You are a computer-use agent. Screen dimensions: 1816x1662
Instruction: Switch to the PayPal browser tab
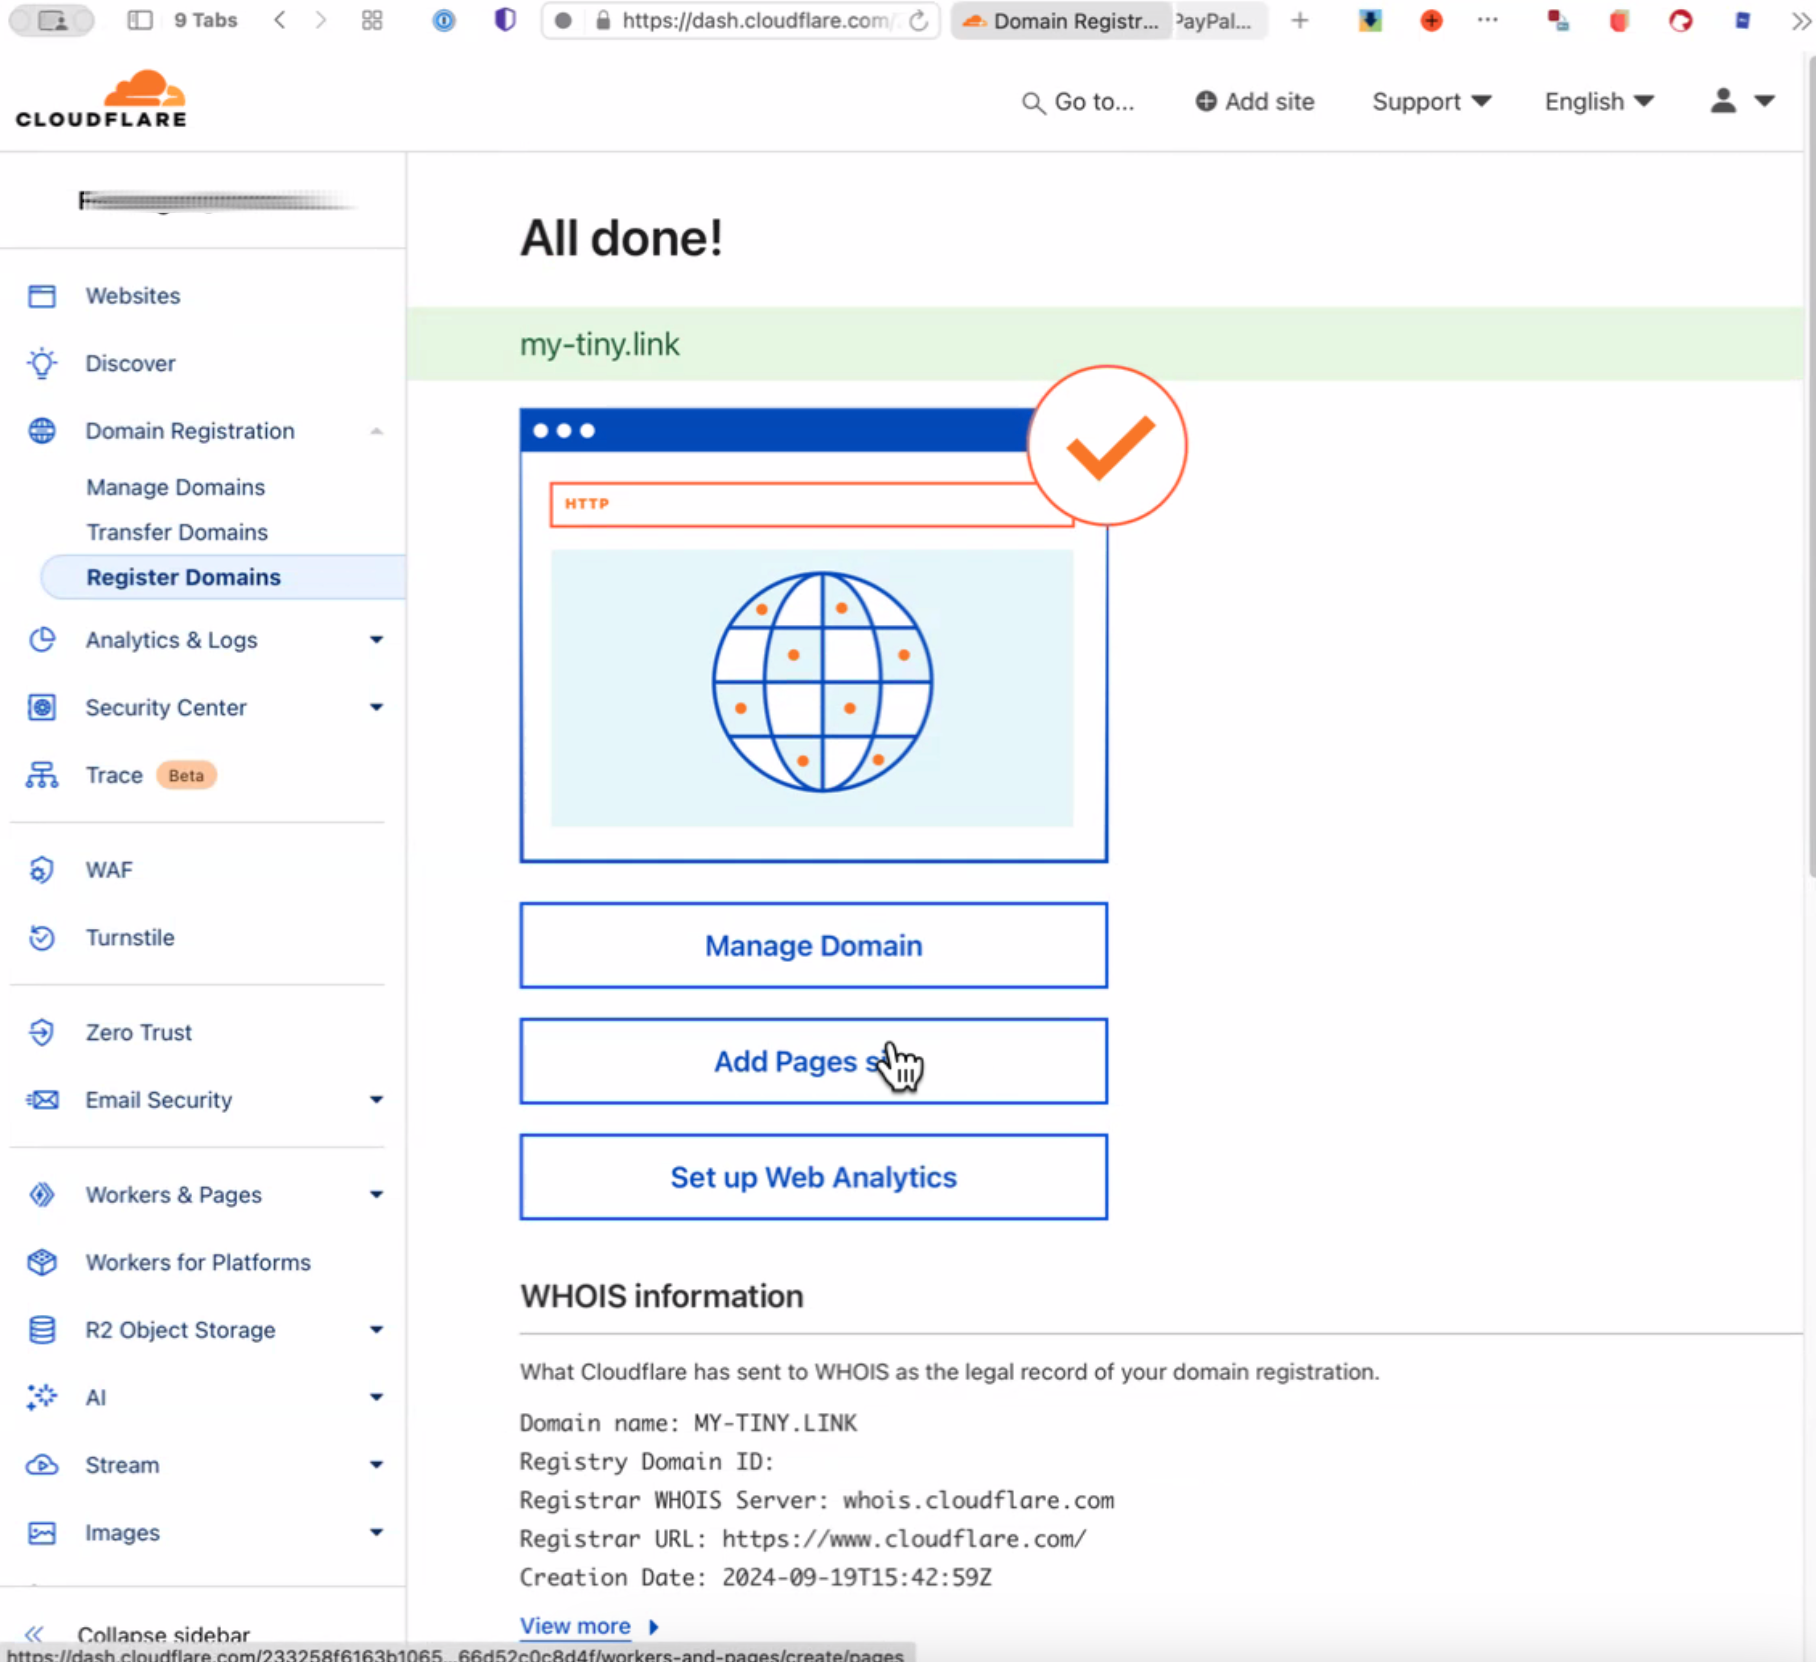(x=1218, y=20)
